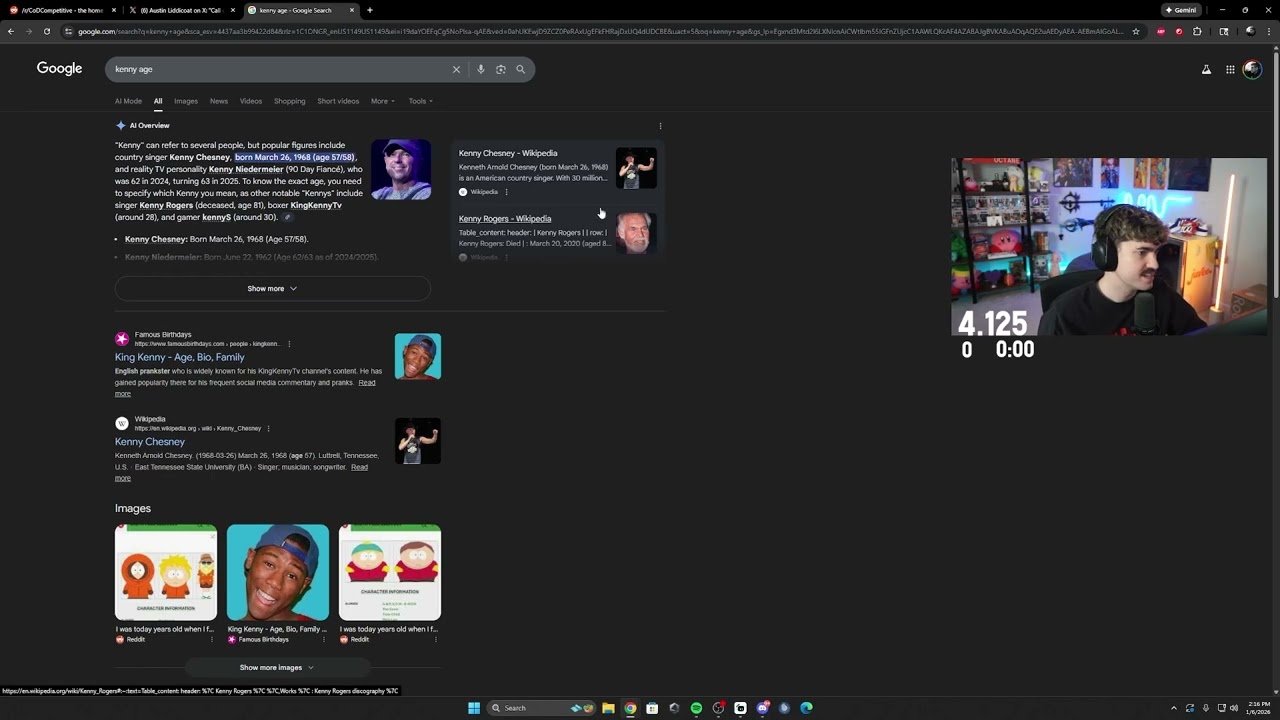The height and width of the screenshot is (720, 1280).
Task: Click the link chip after 'kennyS (around 30)'
Action: pyautogui.click(x=287, y=217)
